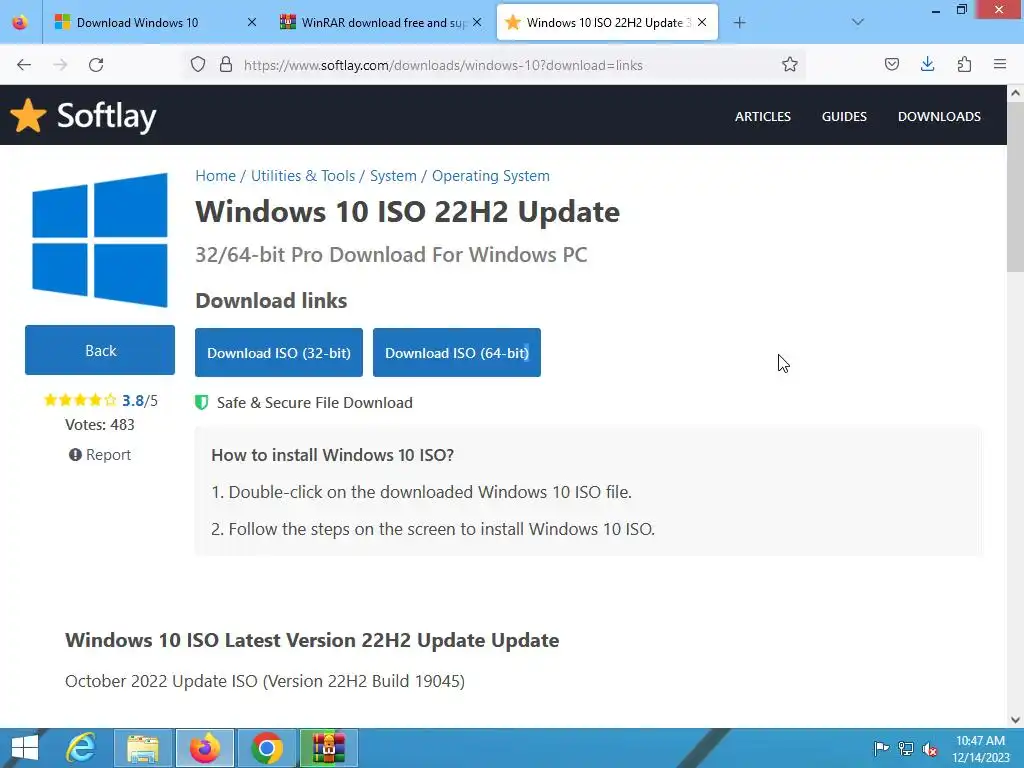
Task: Click the Windows 10 logo image
Action: tap(100, 240)
